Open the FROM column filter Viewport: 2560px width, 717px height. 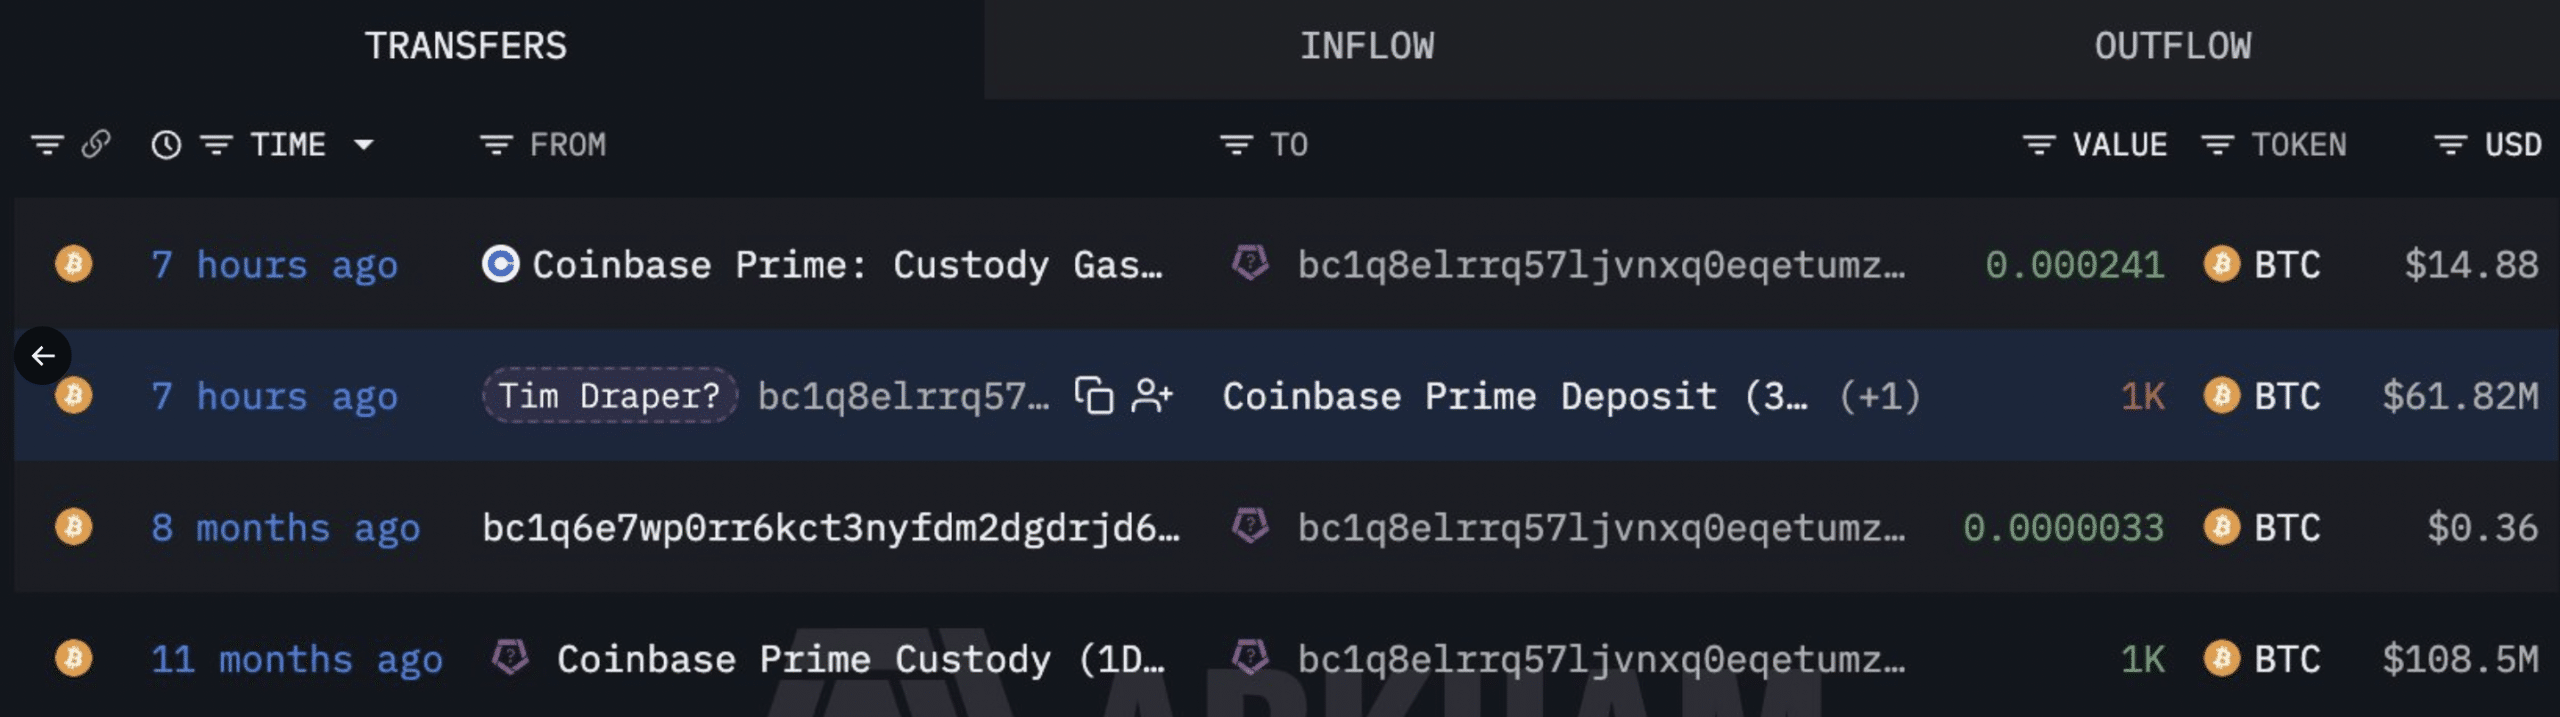(x=497, y=145)
